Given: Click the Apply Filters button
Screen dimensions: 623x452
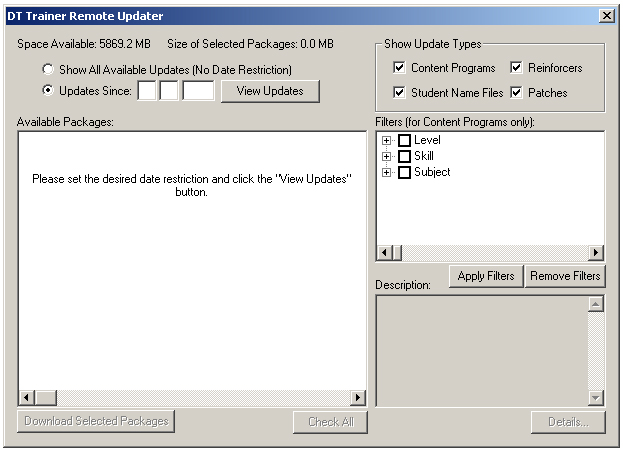Looking at the screenshot, I should click(486, 276).
